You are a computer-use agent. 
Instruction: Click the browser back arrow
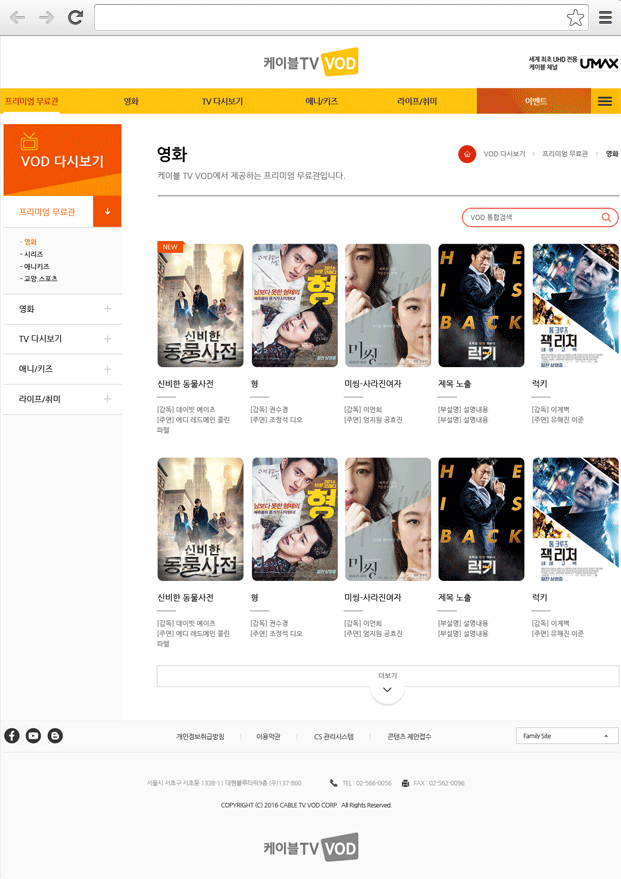point(17,18)
